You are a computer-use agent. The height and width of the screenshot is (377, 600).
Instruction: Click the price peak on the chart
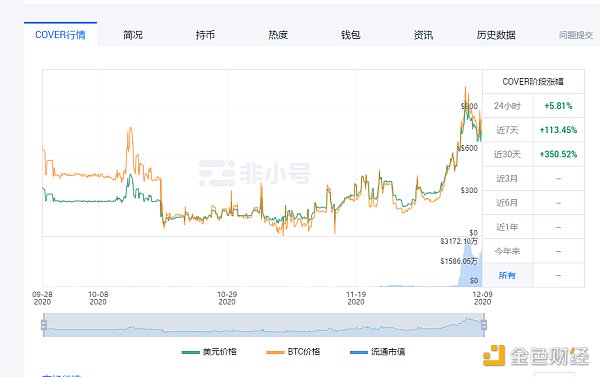click(x=465, y=88)
